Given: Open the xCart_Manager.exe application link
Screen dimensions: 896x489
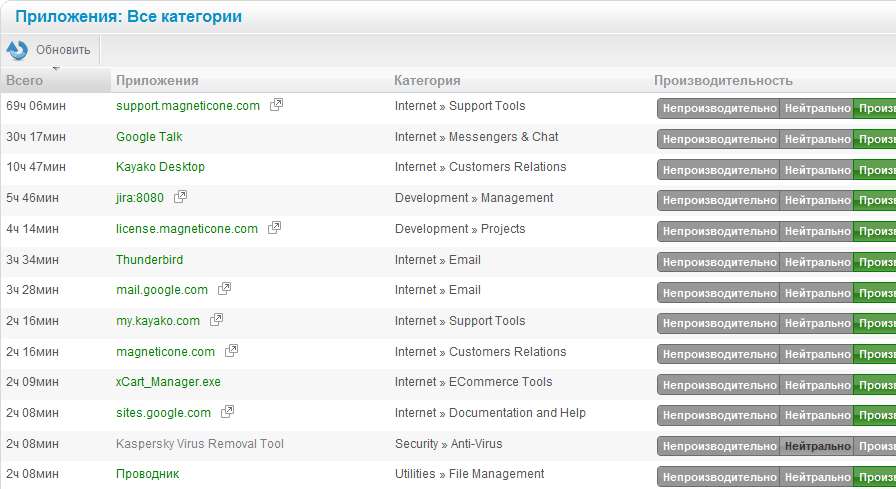Looking at the screenshot, I should click(168, 382).
